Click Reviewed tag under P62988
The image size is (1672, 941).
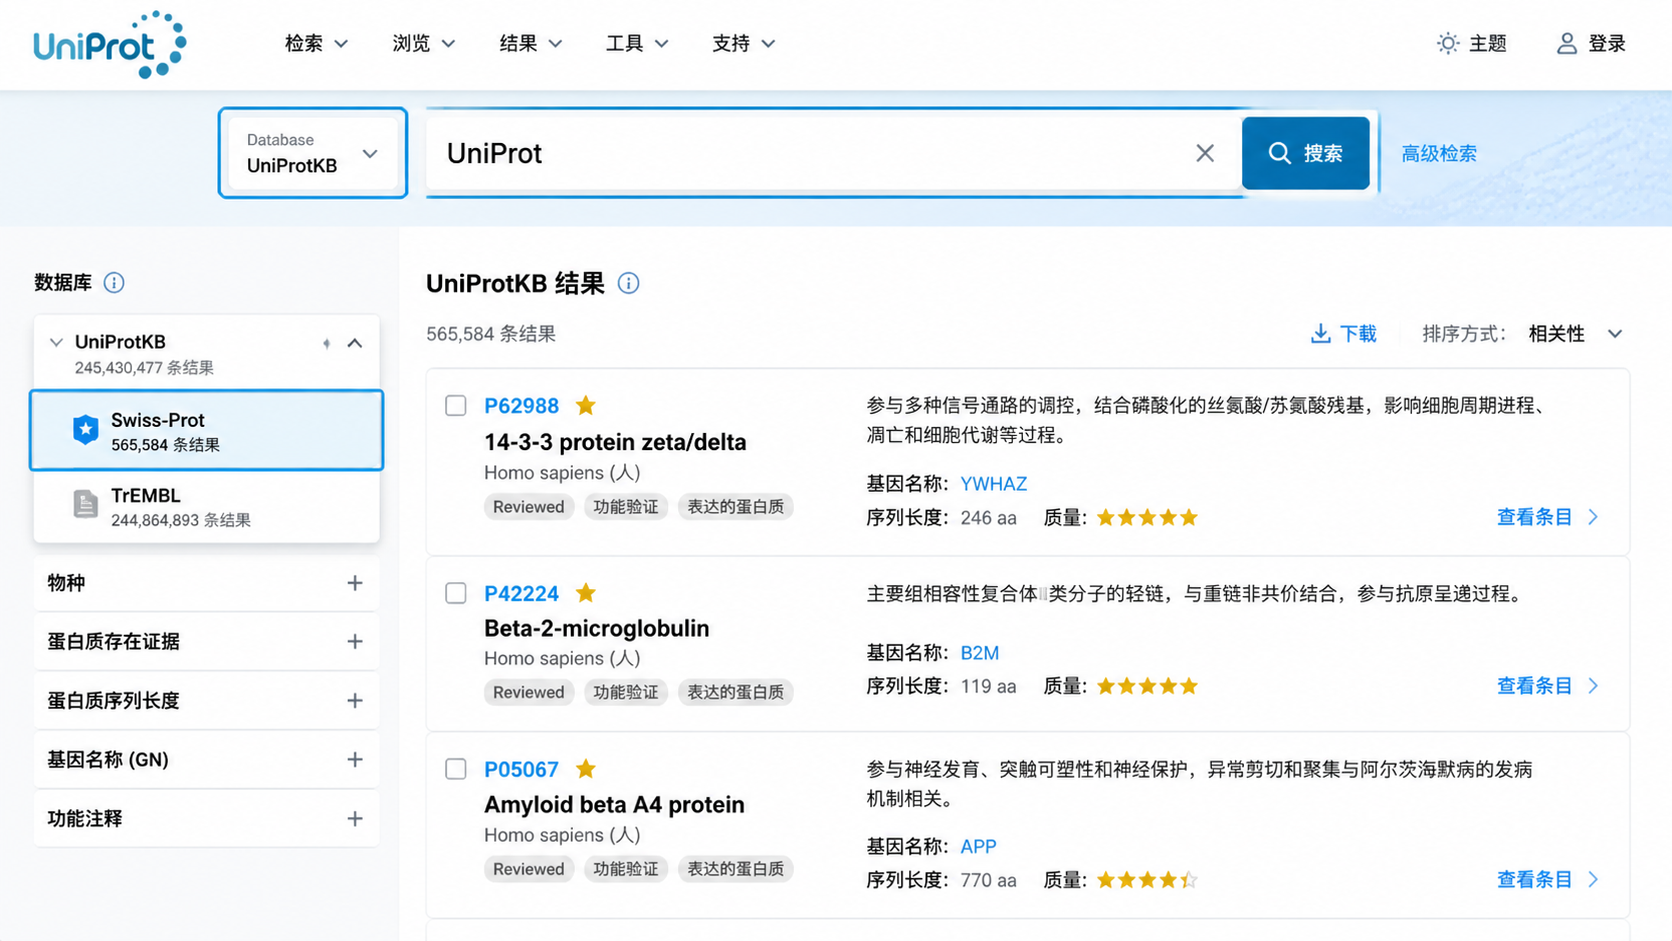pos(528,507)
